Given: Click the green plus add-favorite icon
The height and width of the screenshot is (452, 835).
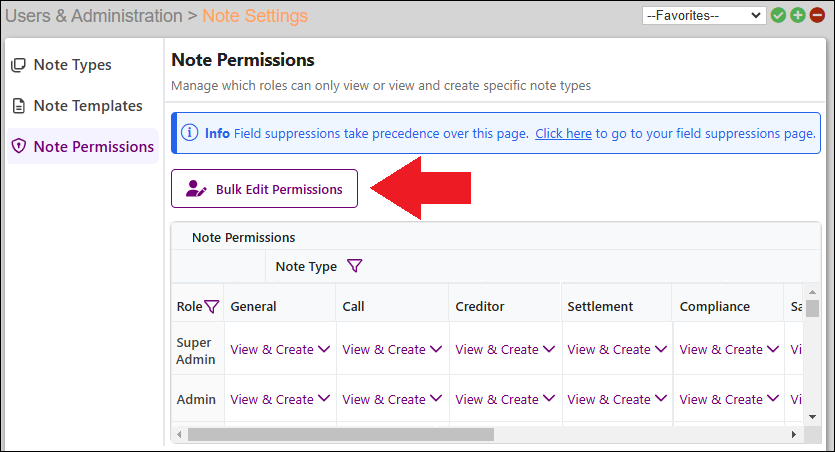Looking at the screenshot, I should 797,15.
